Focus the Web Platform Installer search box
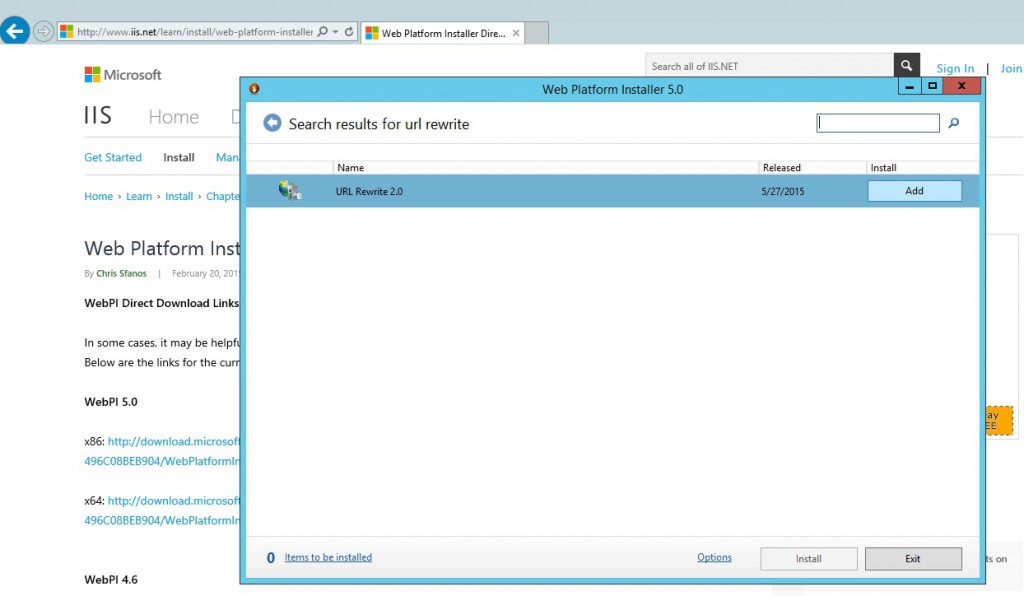 pyautogui.click(x=878, y=123)
